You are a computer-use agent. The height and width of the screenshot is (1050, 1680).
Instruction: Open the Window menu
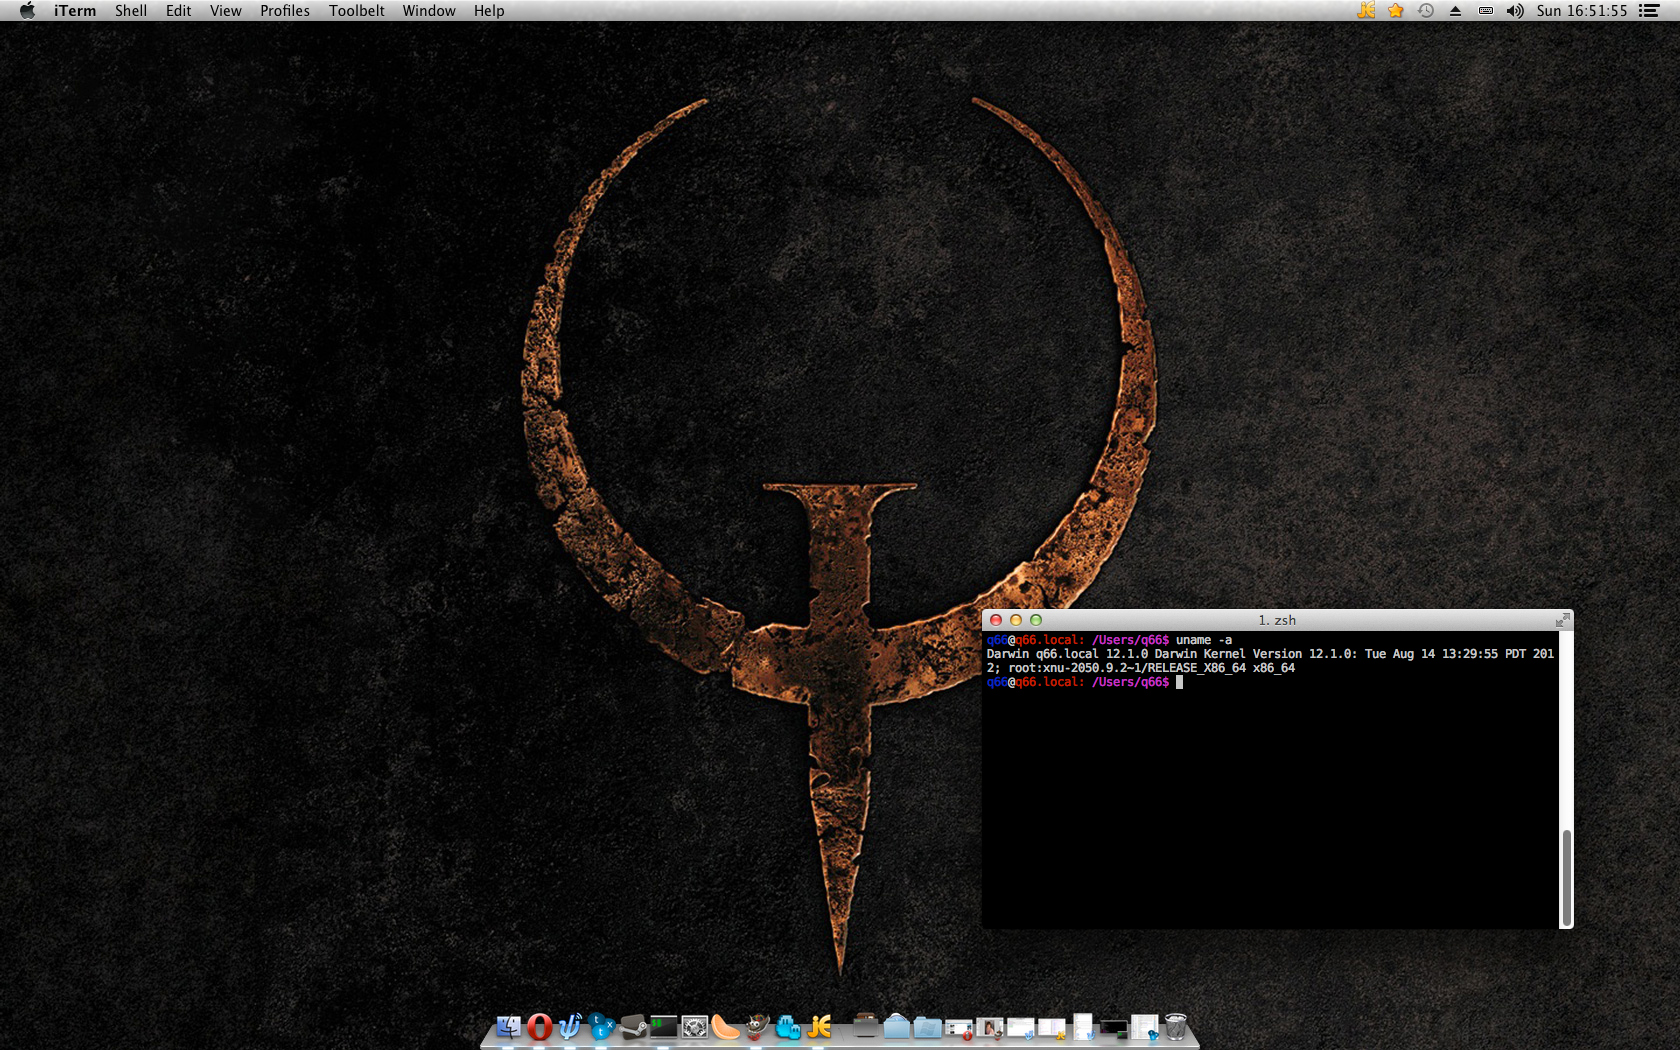click(429, 10)
